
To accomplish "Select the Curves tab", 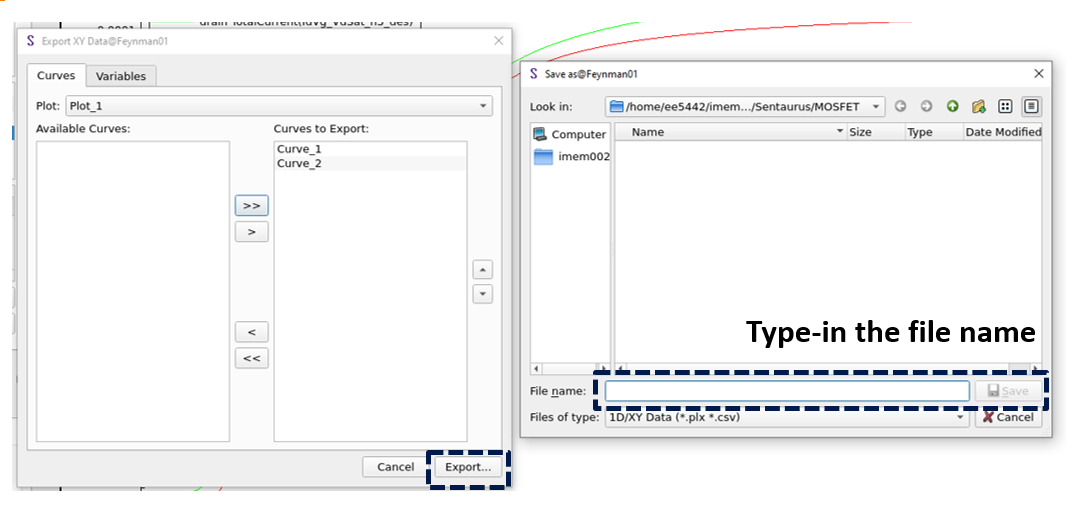I will [56, 76].
